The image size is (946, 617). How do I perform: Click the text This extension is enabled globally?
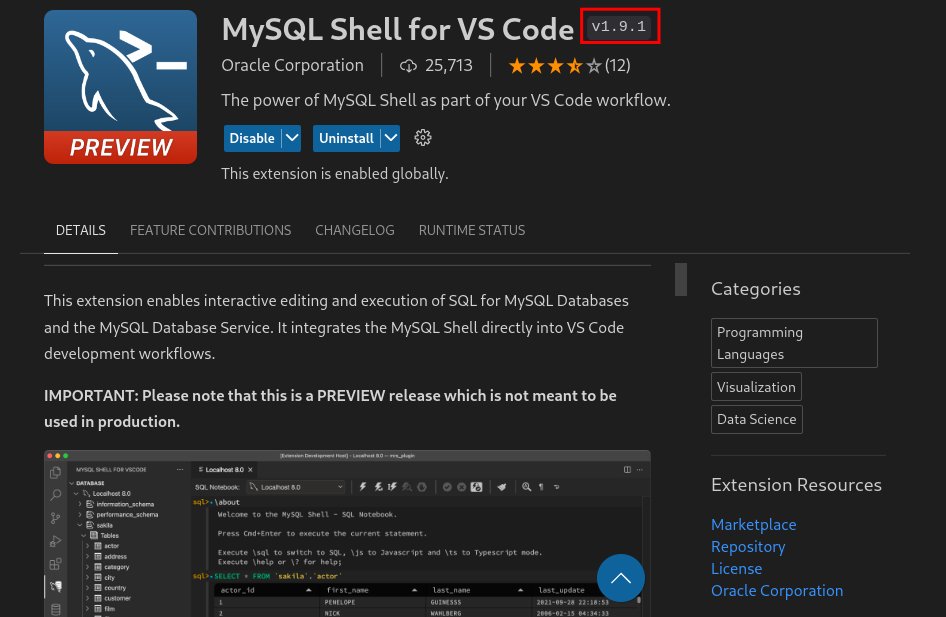(335, 174)
